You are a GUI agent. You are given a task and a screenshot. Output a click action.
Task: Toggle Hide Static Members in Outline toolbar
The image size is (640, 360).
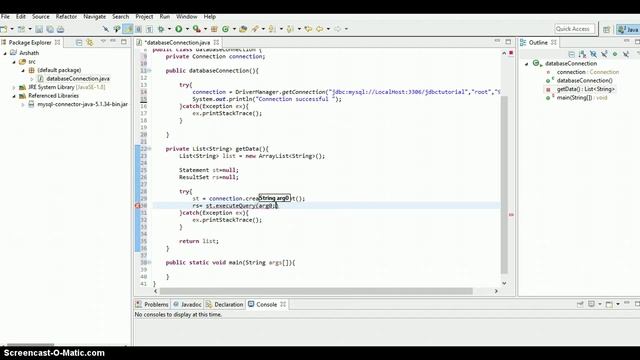[x=604, y=54]
